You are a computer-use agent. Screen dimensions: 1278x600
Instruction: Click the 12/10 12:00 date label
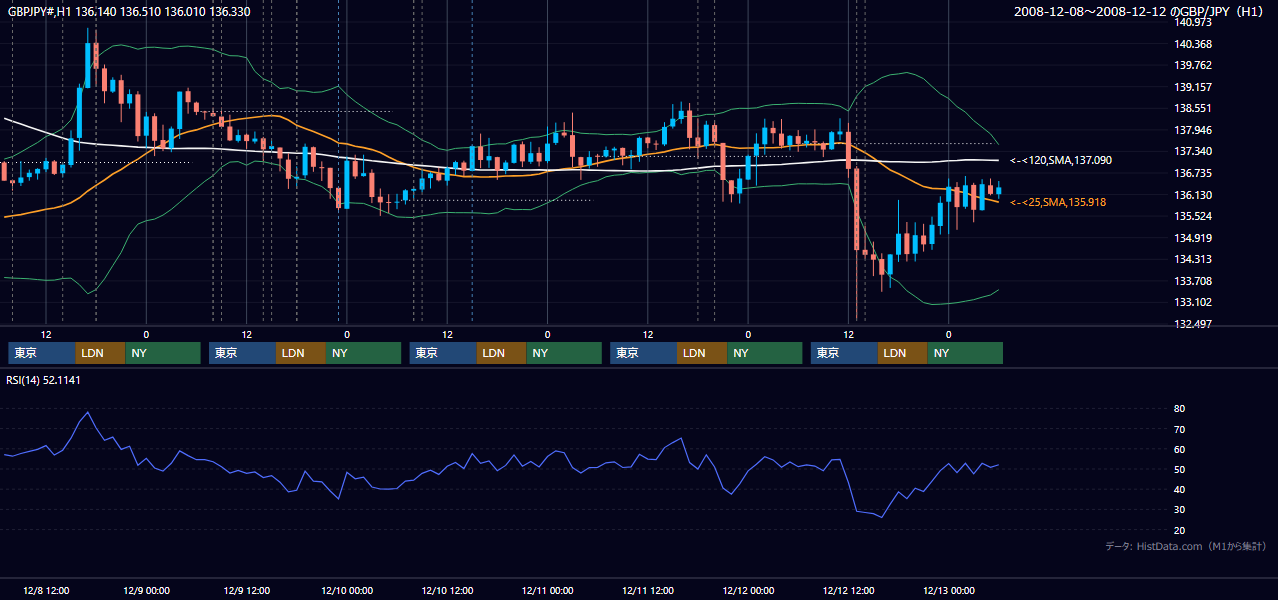coord(447,591)
